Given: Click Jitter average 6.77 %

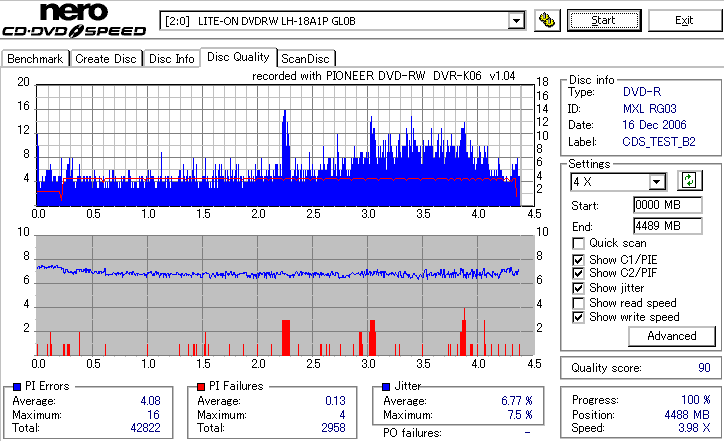Looking at the screenshot, I should tap(517, 401).
